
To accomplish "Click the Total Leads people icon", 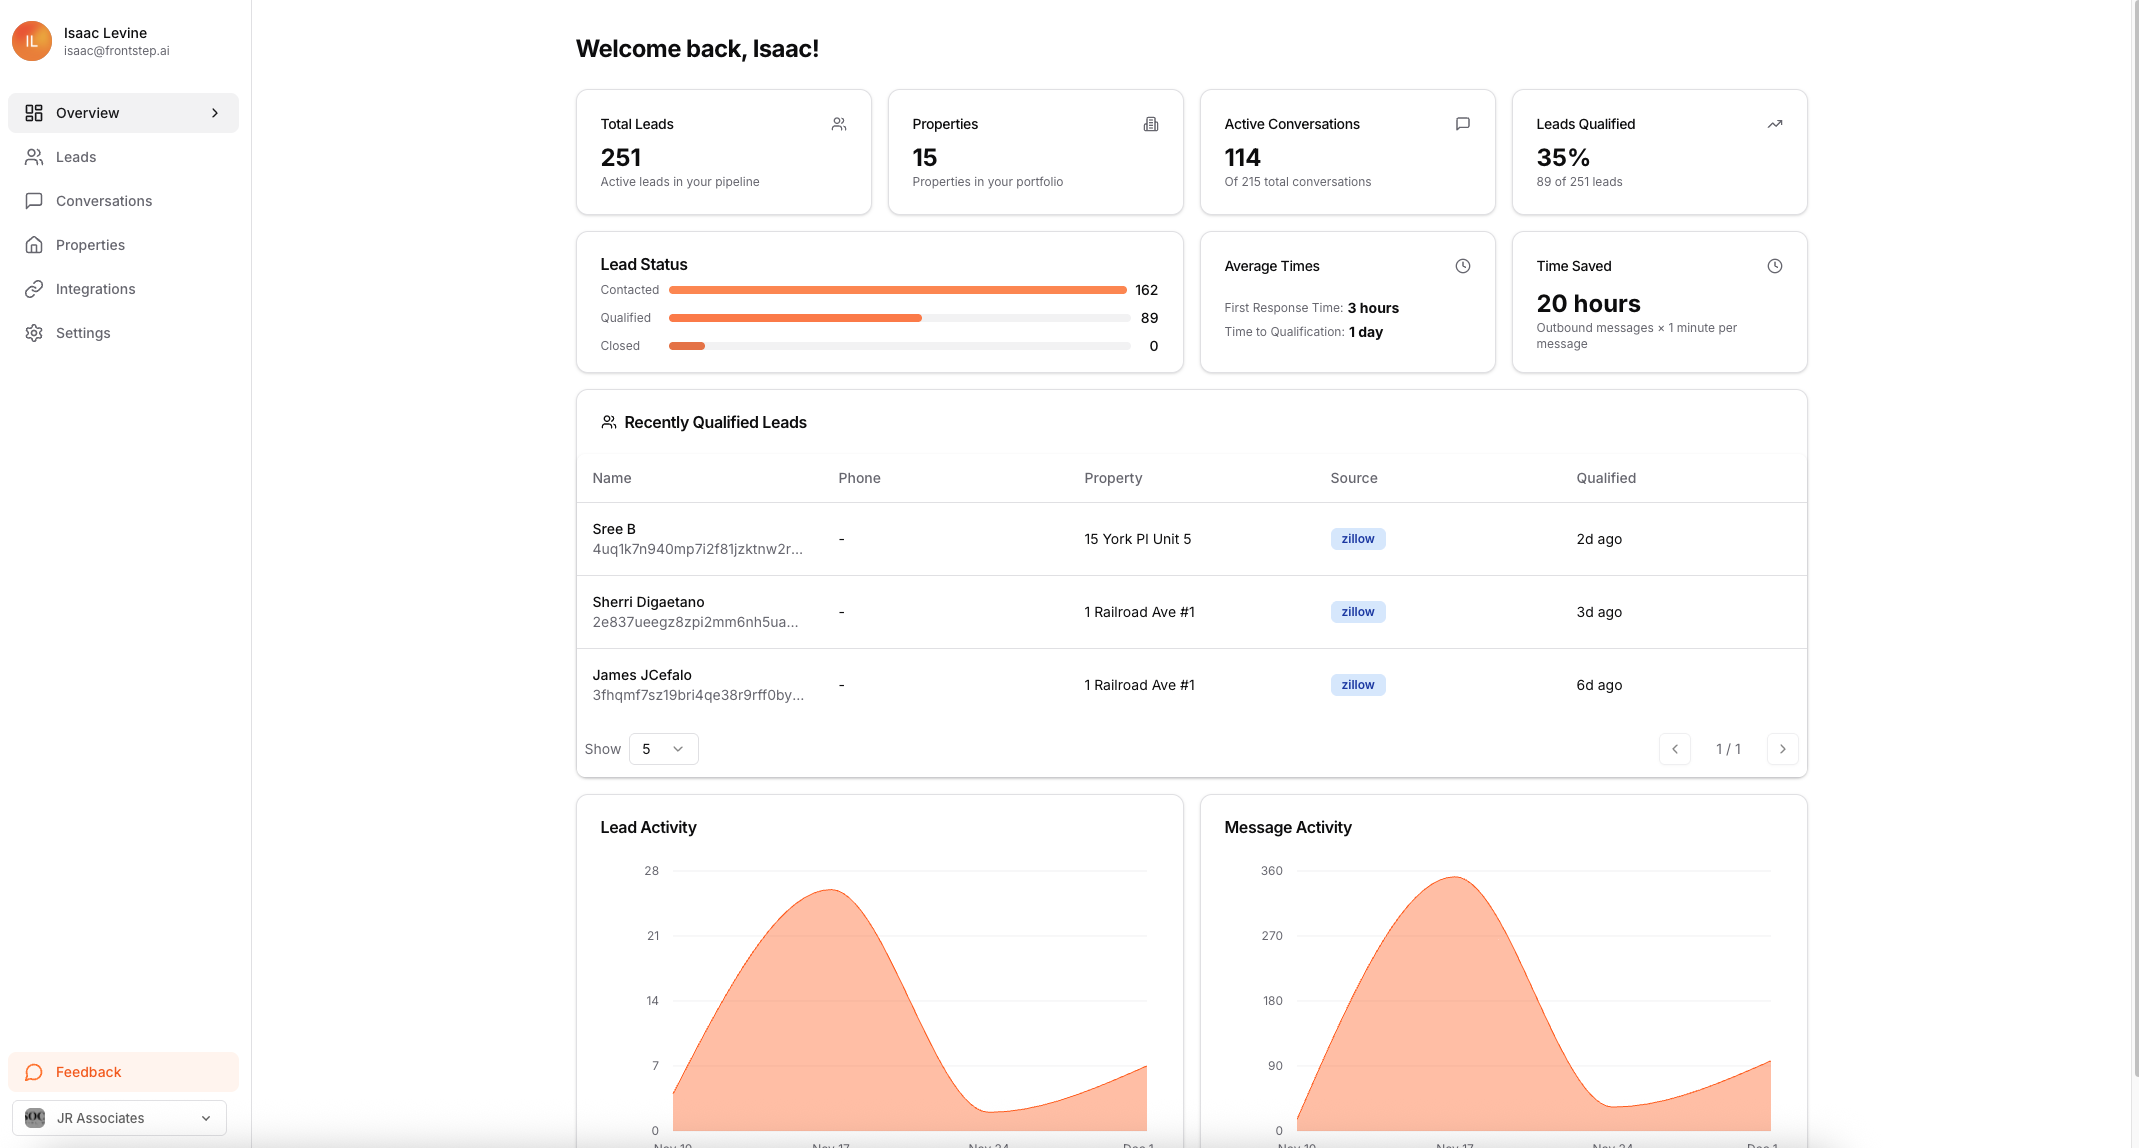I will tap(838, 123).
